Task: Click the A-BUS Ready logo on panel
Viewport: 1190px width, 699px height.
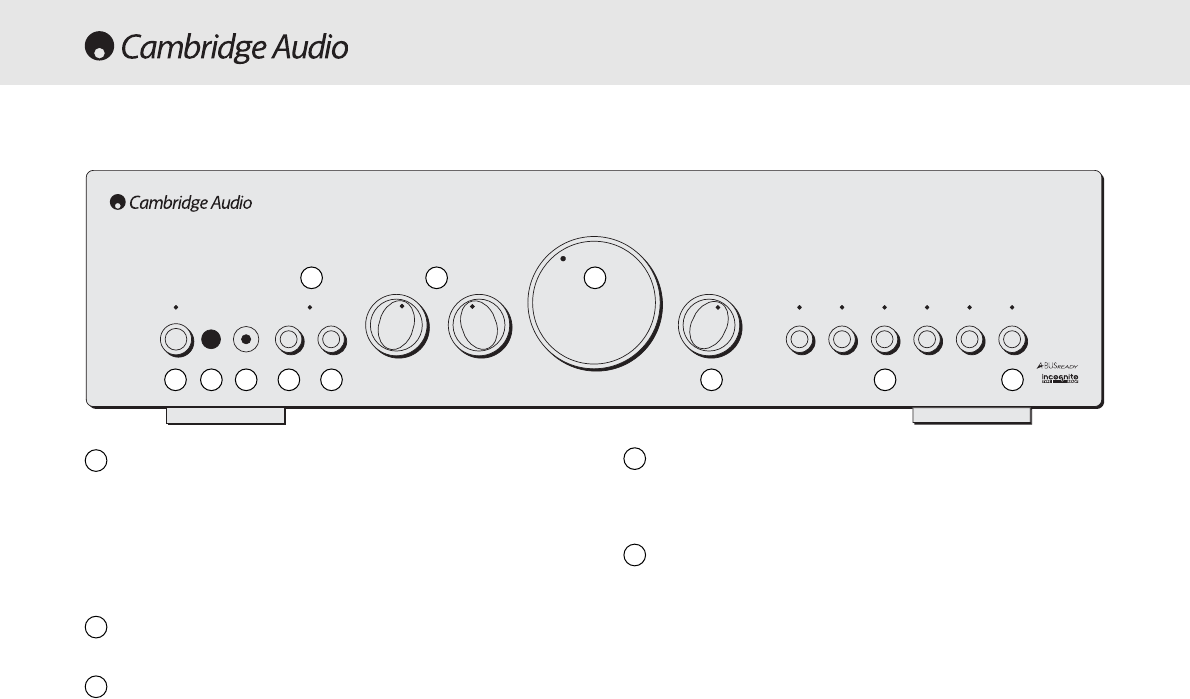Action: [x=1057, y=366]
